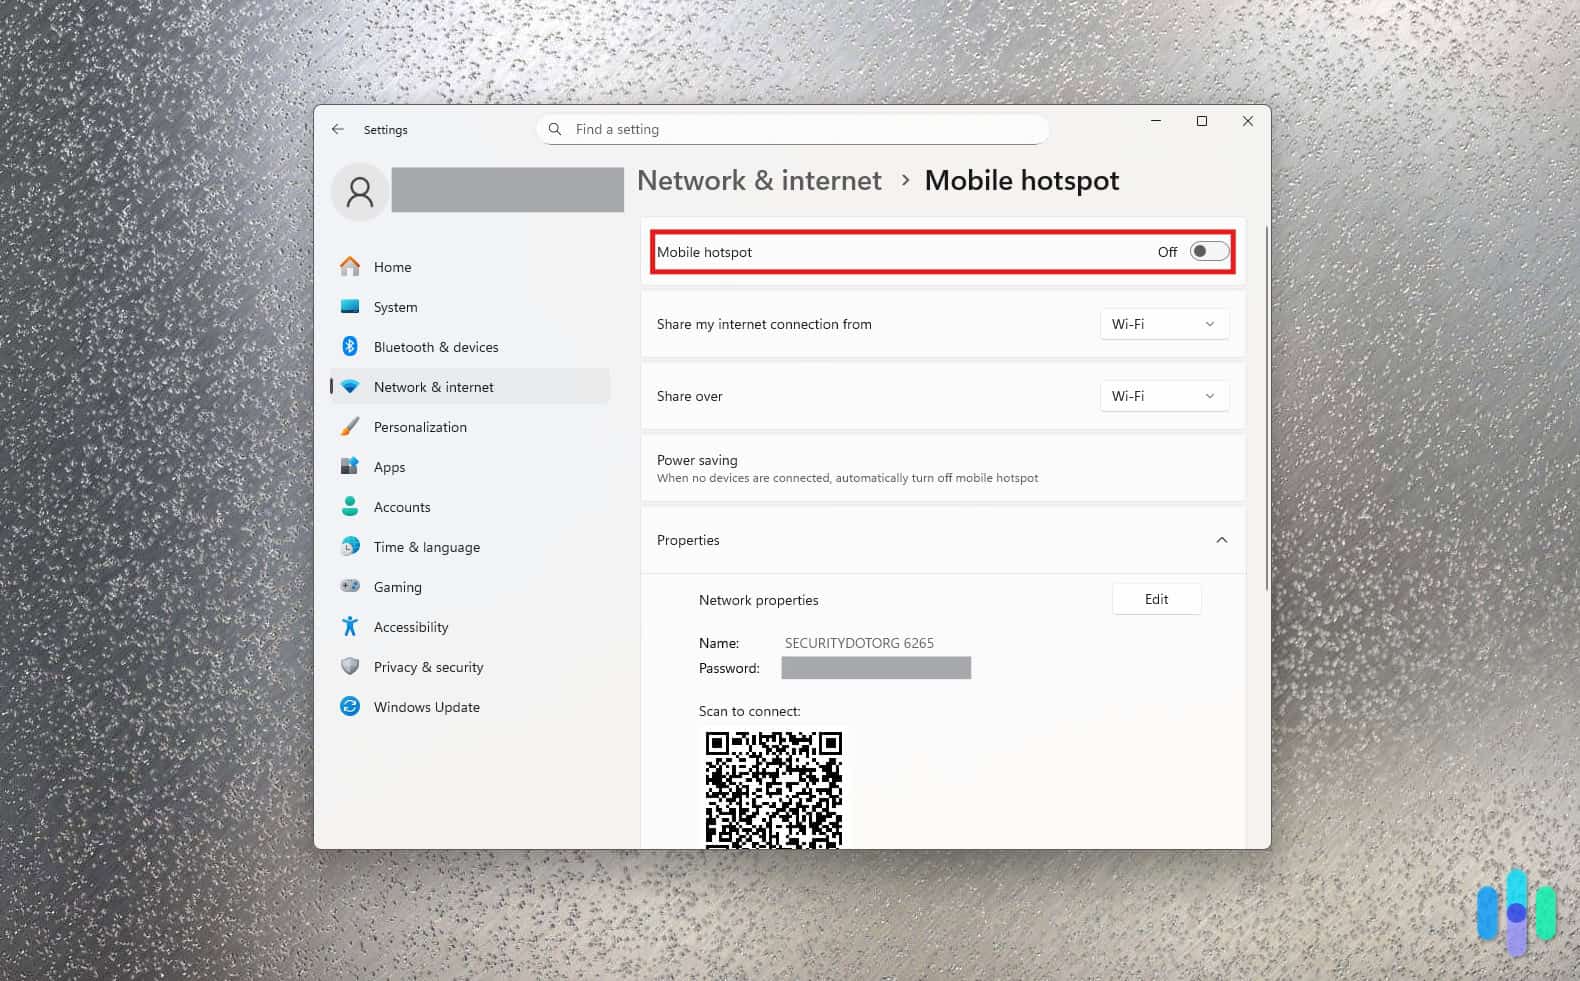Click the Accessibility figure icon

coord(350,626)
